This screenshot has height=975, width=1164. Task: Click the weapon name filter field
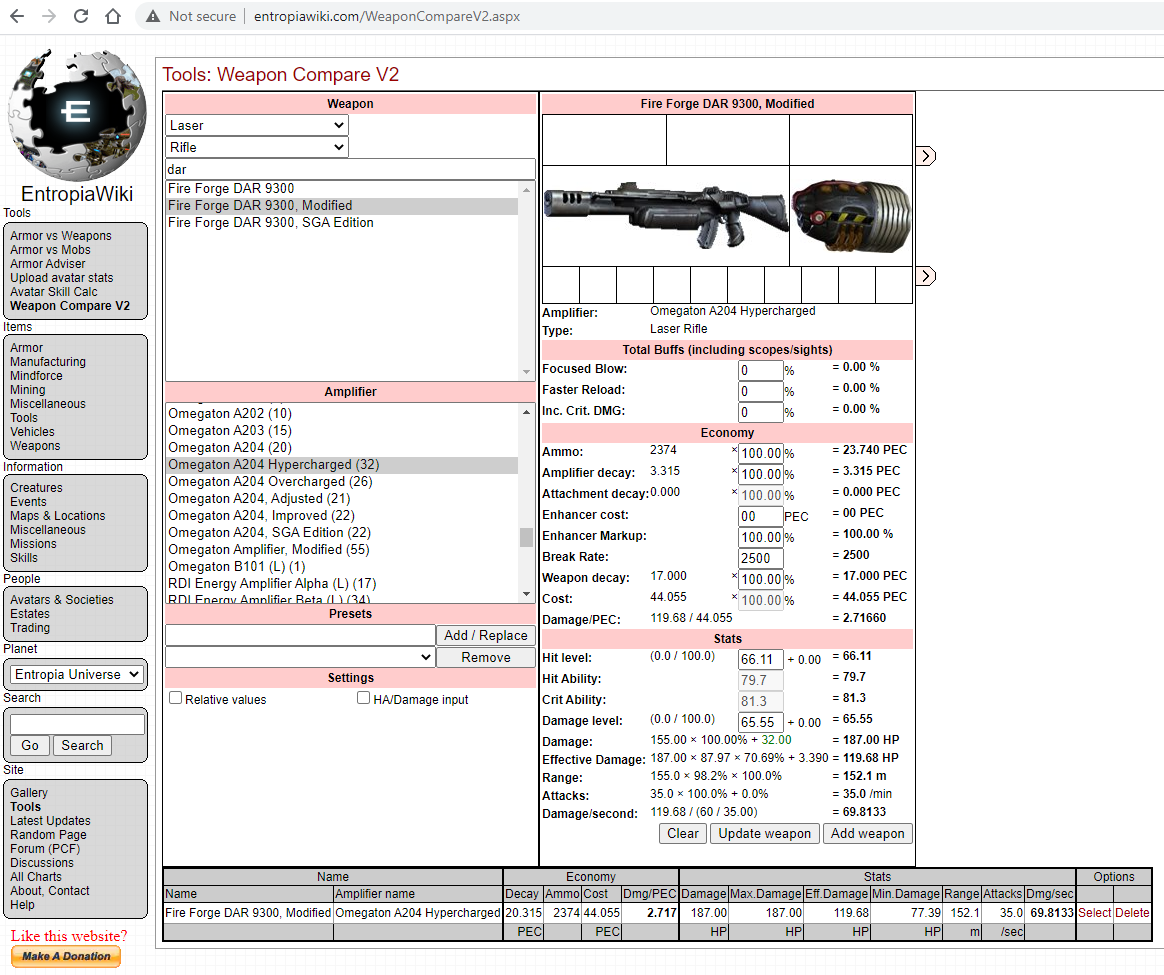click(350, 169)
